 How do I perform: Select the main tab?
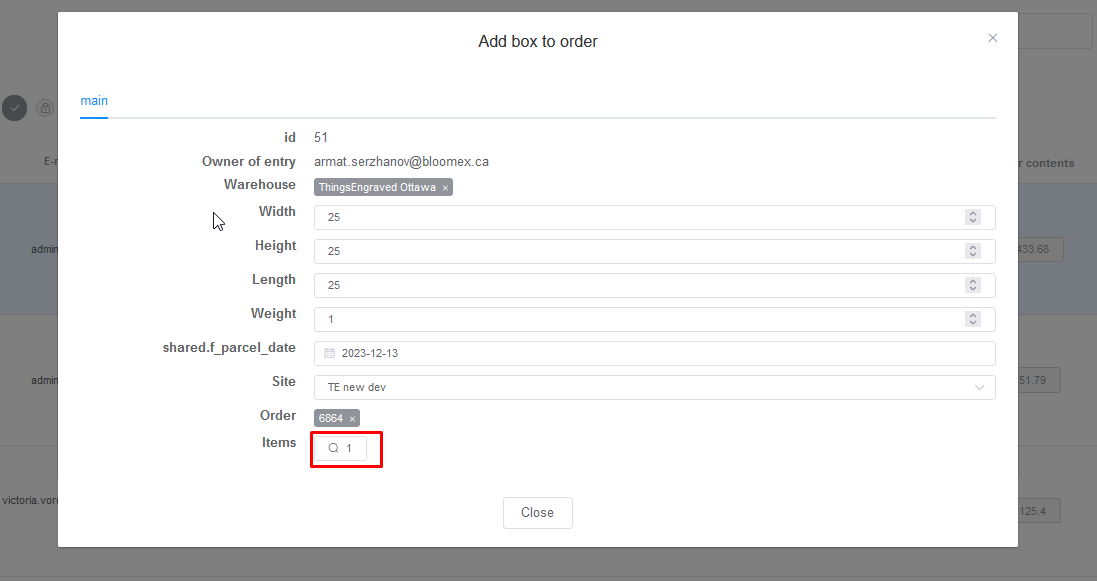tap(94, 101)
